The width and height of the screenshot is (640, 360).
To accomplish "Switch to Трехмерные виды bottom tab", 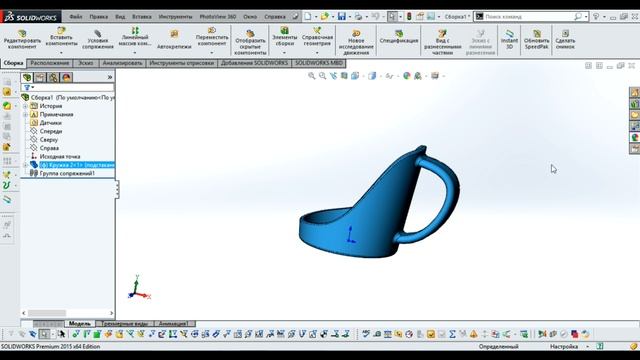I will pos(124,324).
